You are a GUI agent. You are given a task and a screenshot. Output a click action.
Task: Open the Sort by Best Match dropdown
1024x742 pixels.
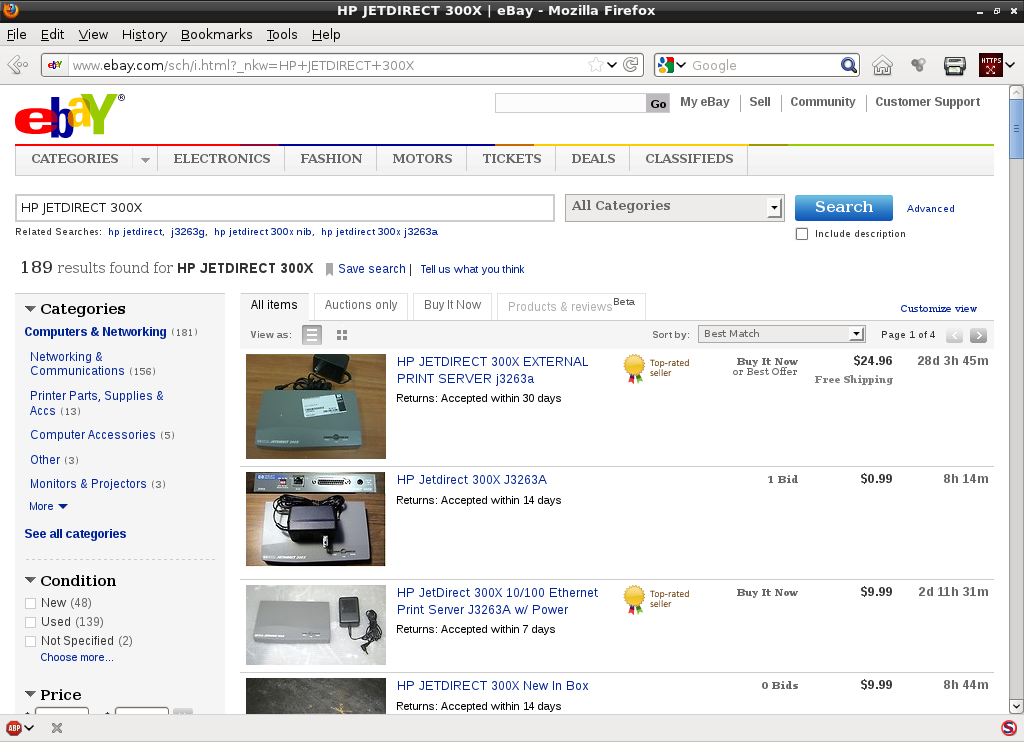point(782,334)
